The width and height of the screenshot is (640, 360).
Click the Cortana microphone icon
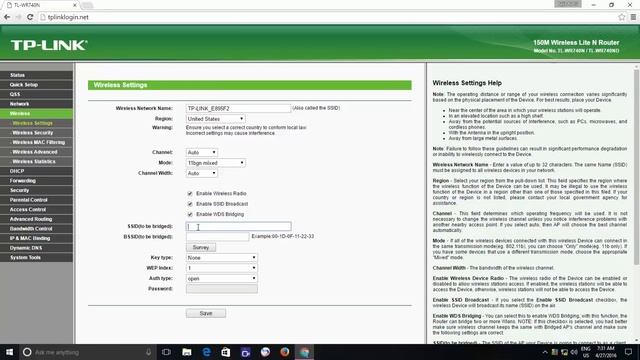(x=149, y=352)
